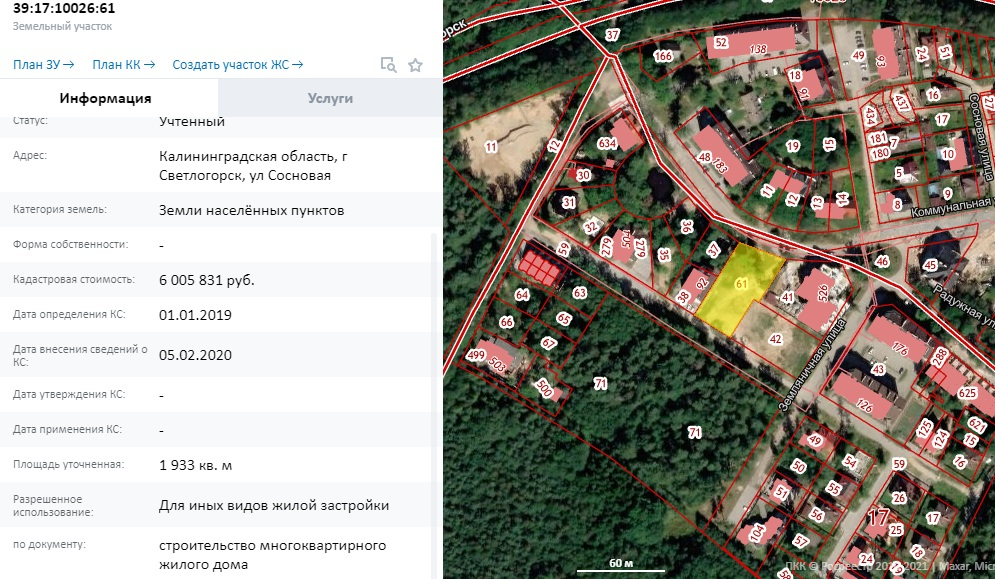Click parcel label 625 on map

pos(966,393)
